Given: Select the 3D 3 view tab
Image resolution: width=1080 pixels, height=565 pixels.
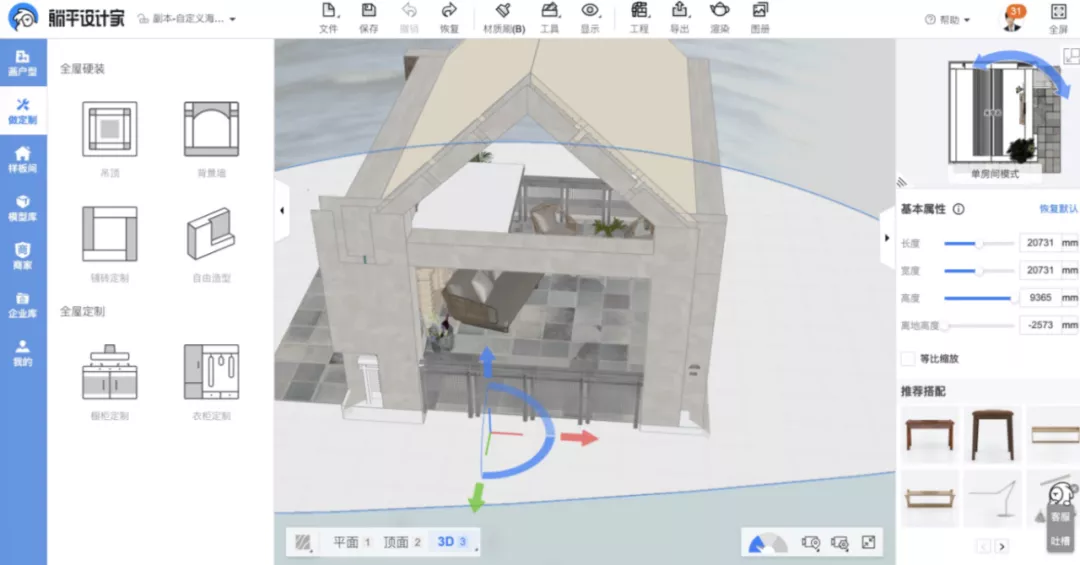Looking at the screenshot, I should pos(452,542).
